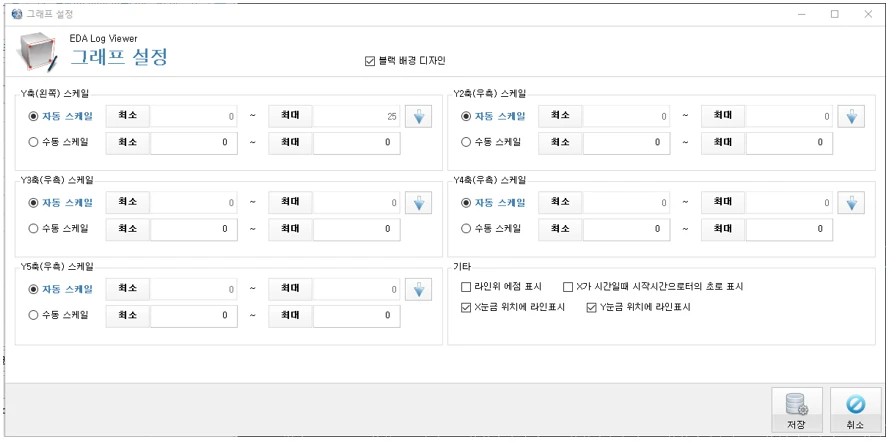Click Y3축 manual maximum input field
The image size is (890, 442).
click(x=356, y=229)
